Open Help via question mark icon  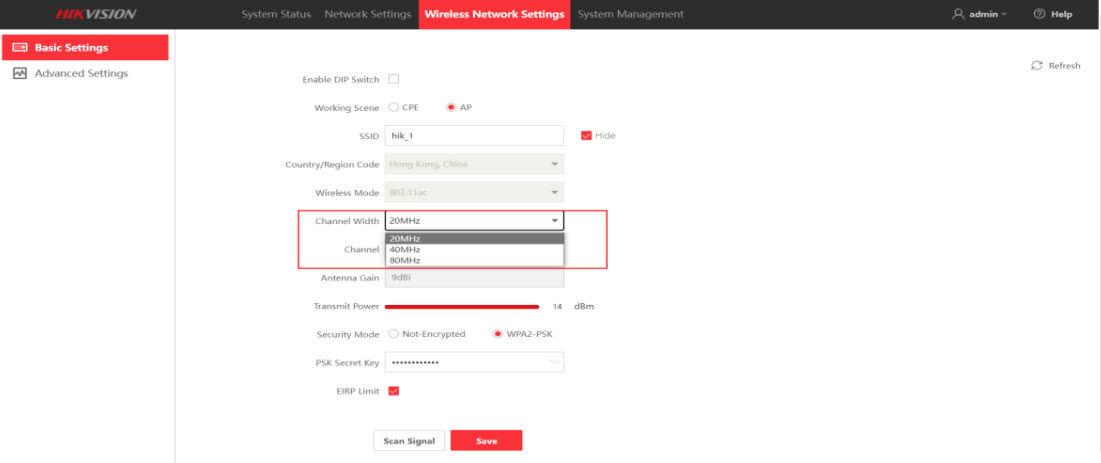tap(1039, 14)
